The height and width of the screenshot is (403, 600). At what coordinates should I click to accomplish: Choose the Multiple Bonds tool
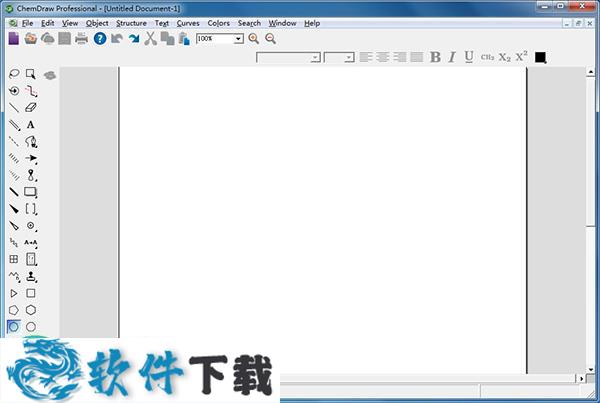[x=14, y=124]
